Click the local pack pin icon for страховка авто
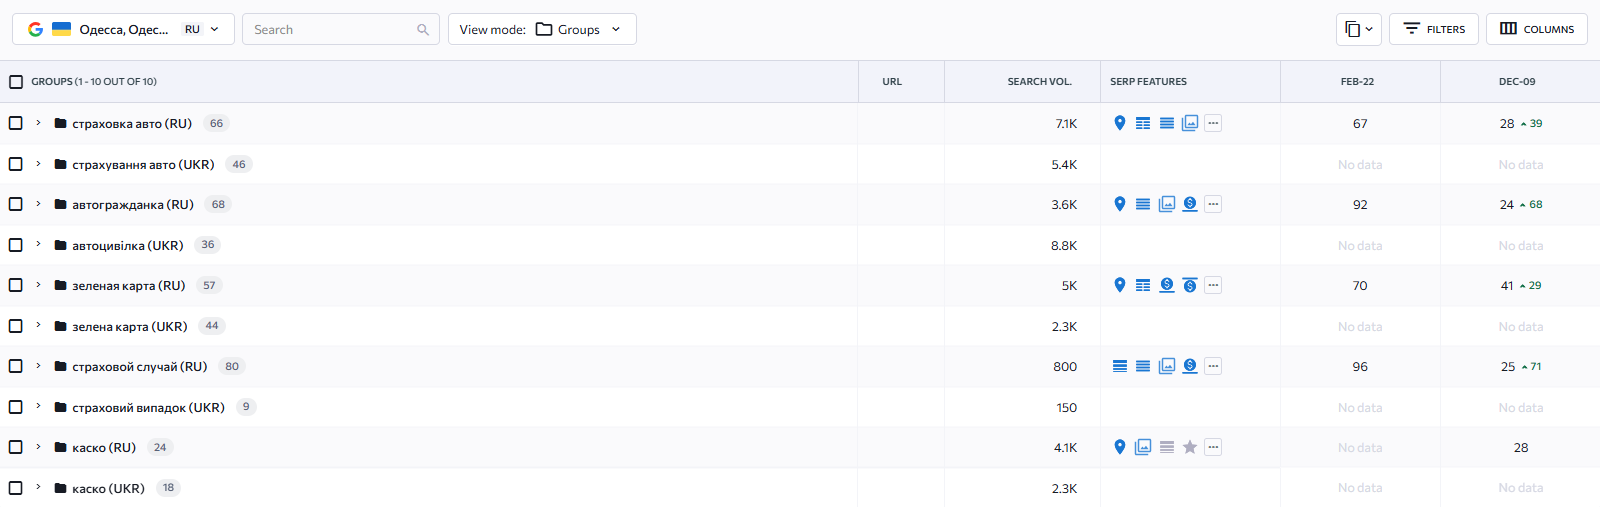 coord(1120,123)
